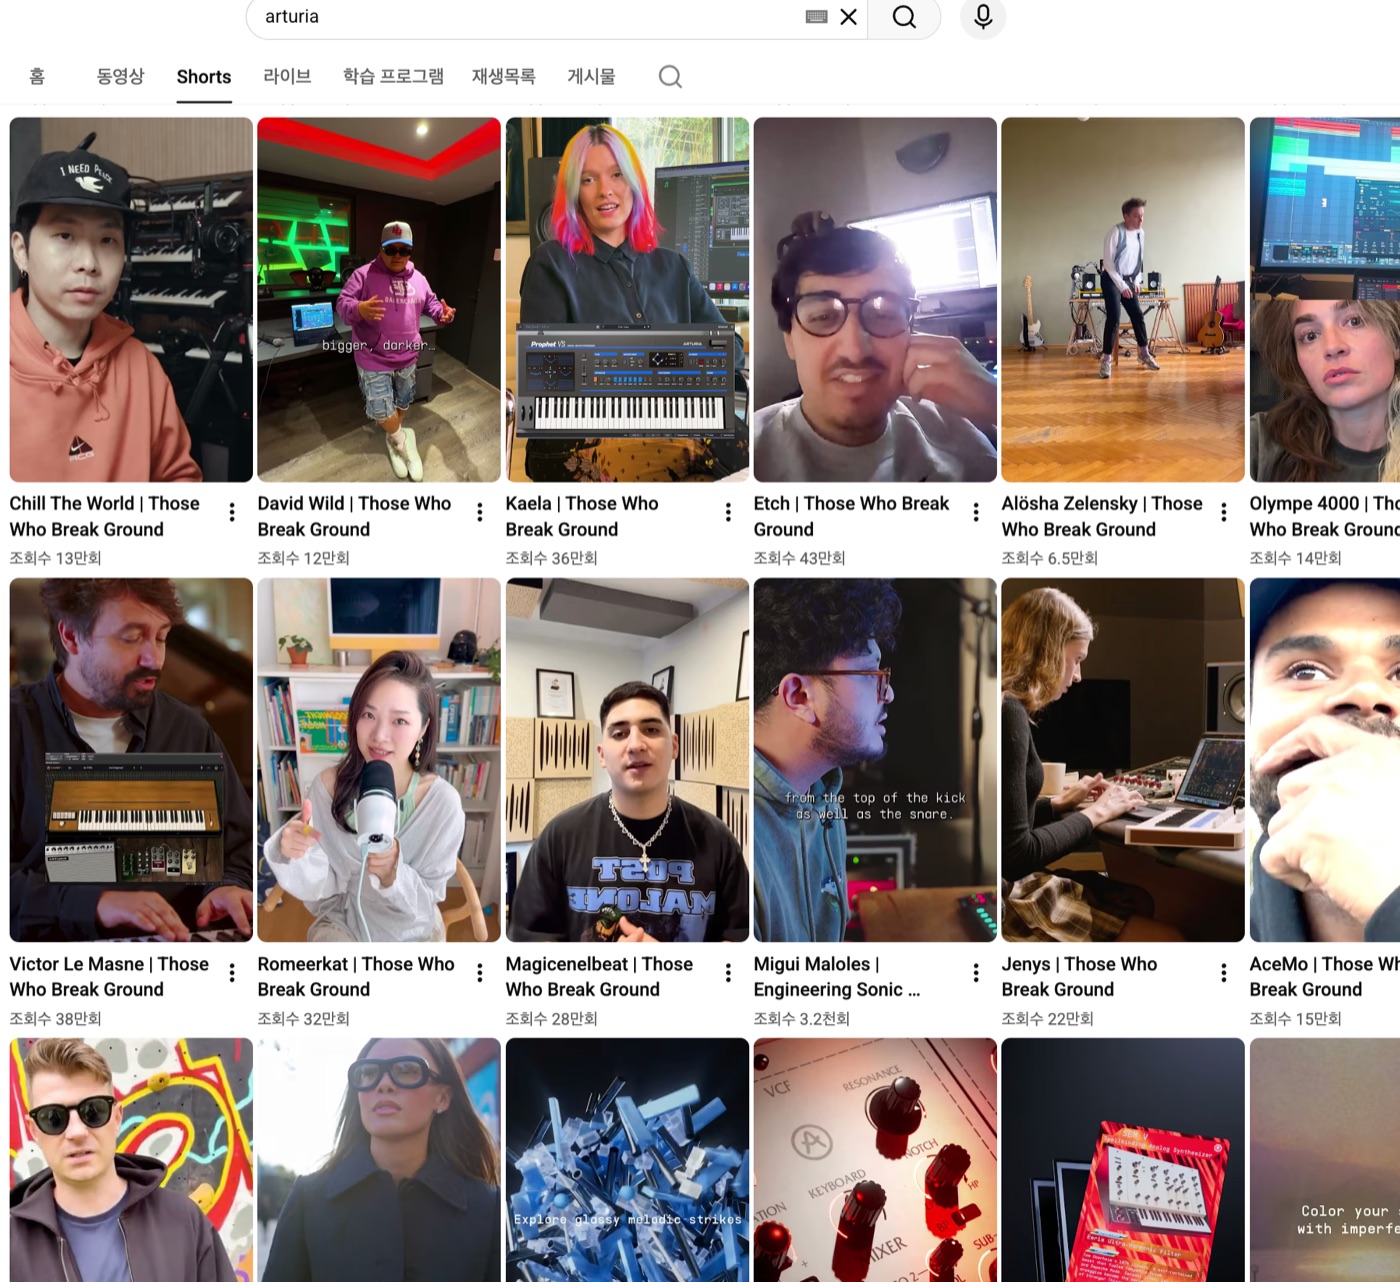
Task: Switch to the 동영상 tab
Action: click(120, 77)
